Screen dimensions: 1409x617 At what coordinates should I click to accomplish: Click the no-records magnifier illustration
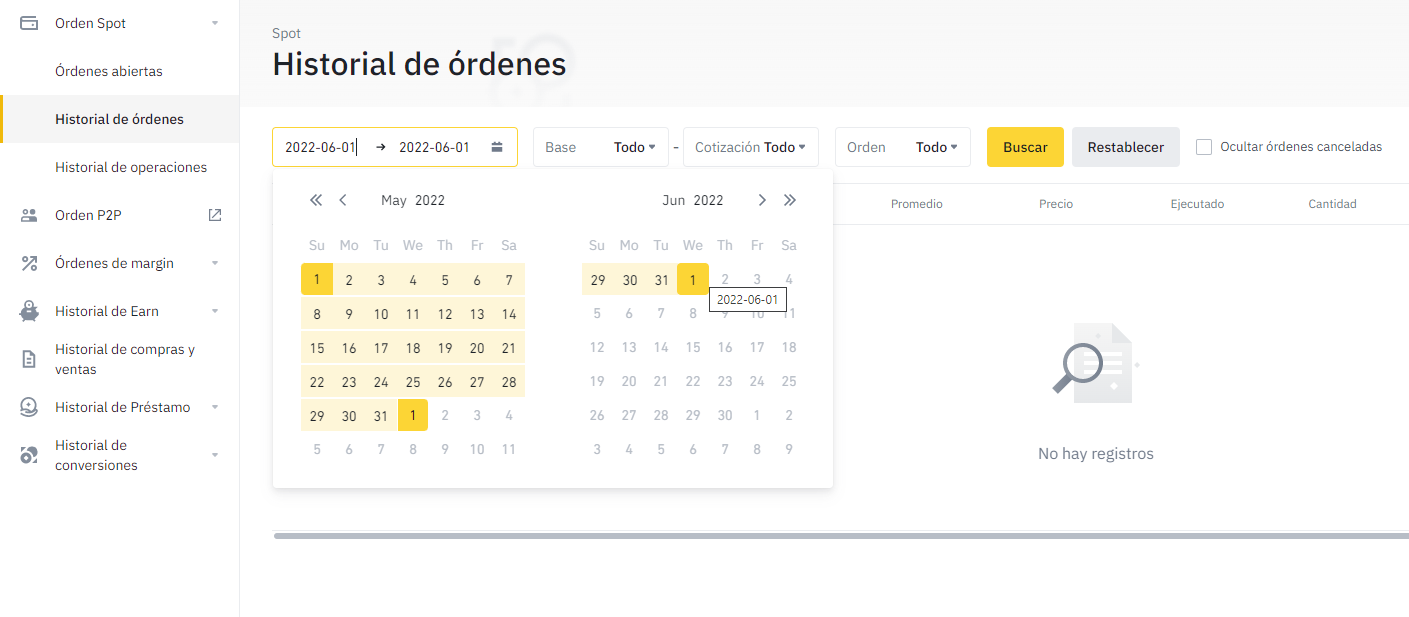pos(1095,363)
